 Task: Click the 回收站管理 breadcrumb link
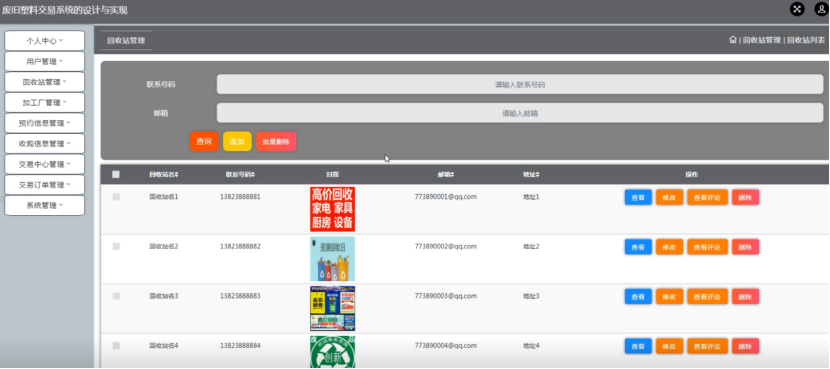(x=762, y=40)
